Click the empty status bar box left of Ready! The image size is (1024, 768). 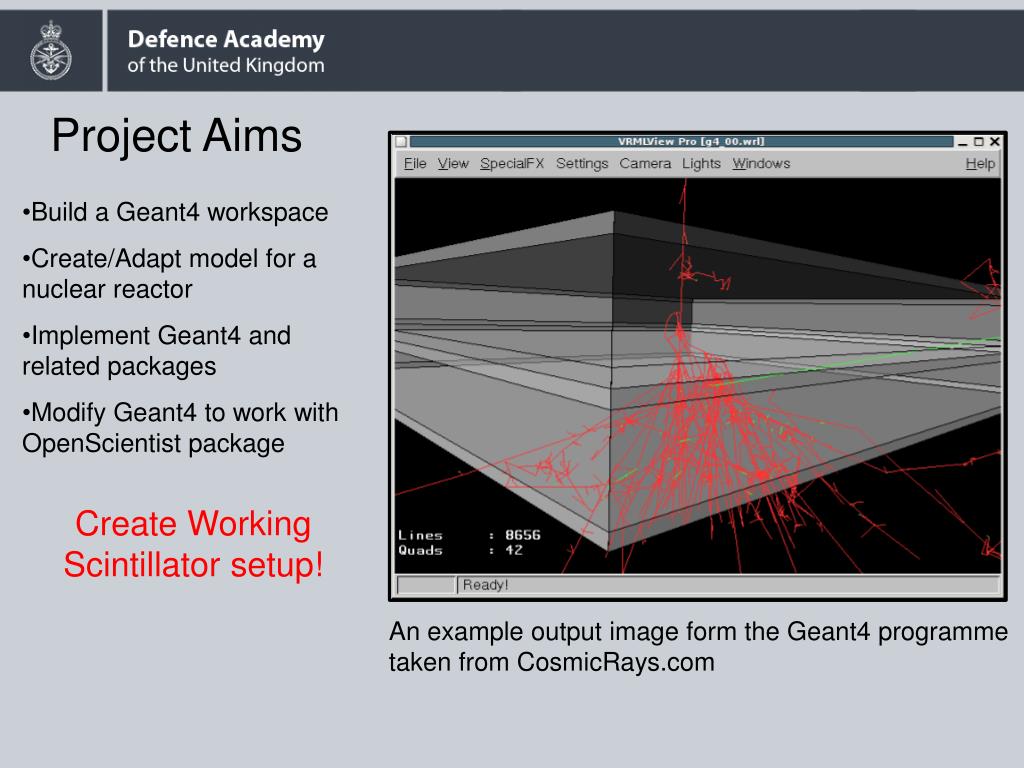pyautogui.click(x=426, y=584)
